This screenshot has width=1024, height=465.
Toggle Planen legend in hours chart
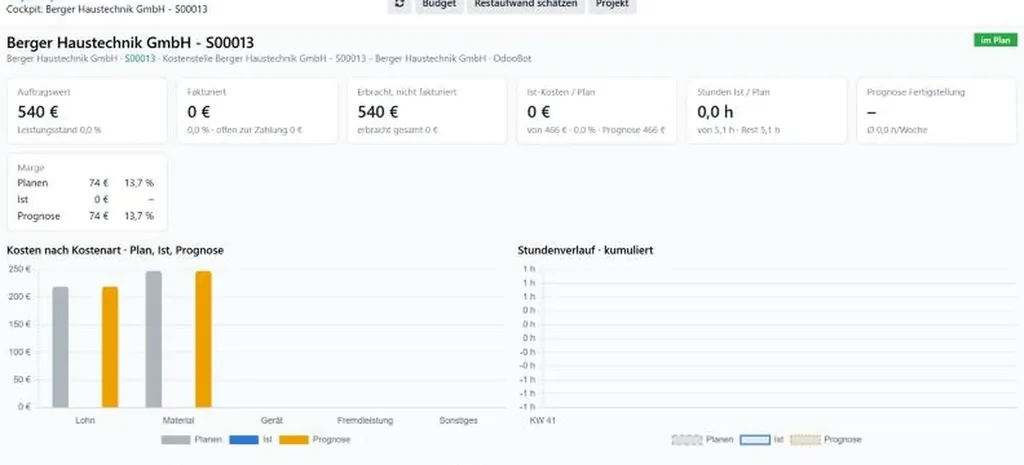pyautogui.click(x=702, y=440)
